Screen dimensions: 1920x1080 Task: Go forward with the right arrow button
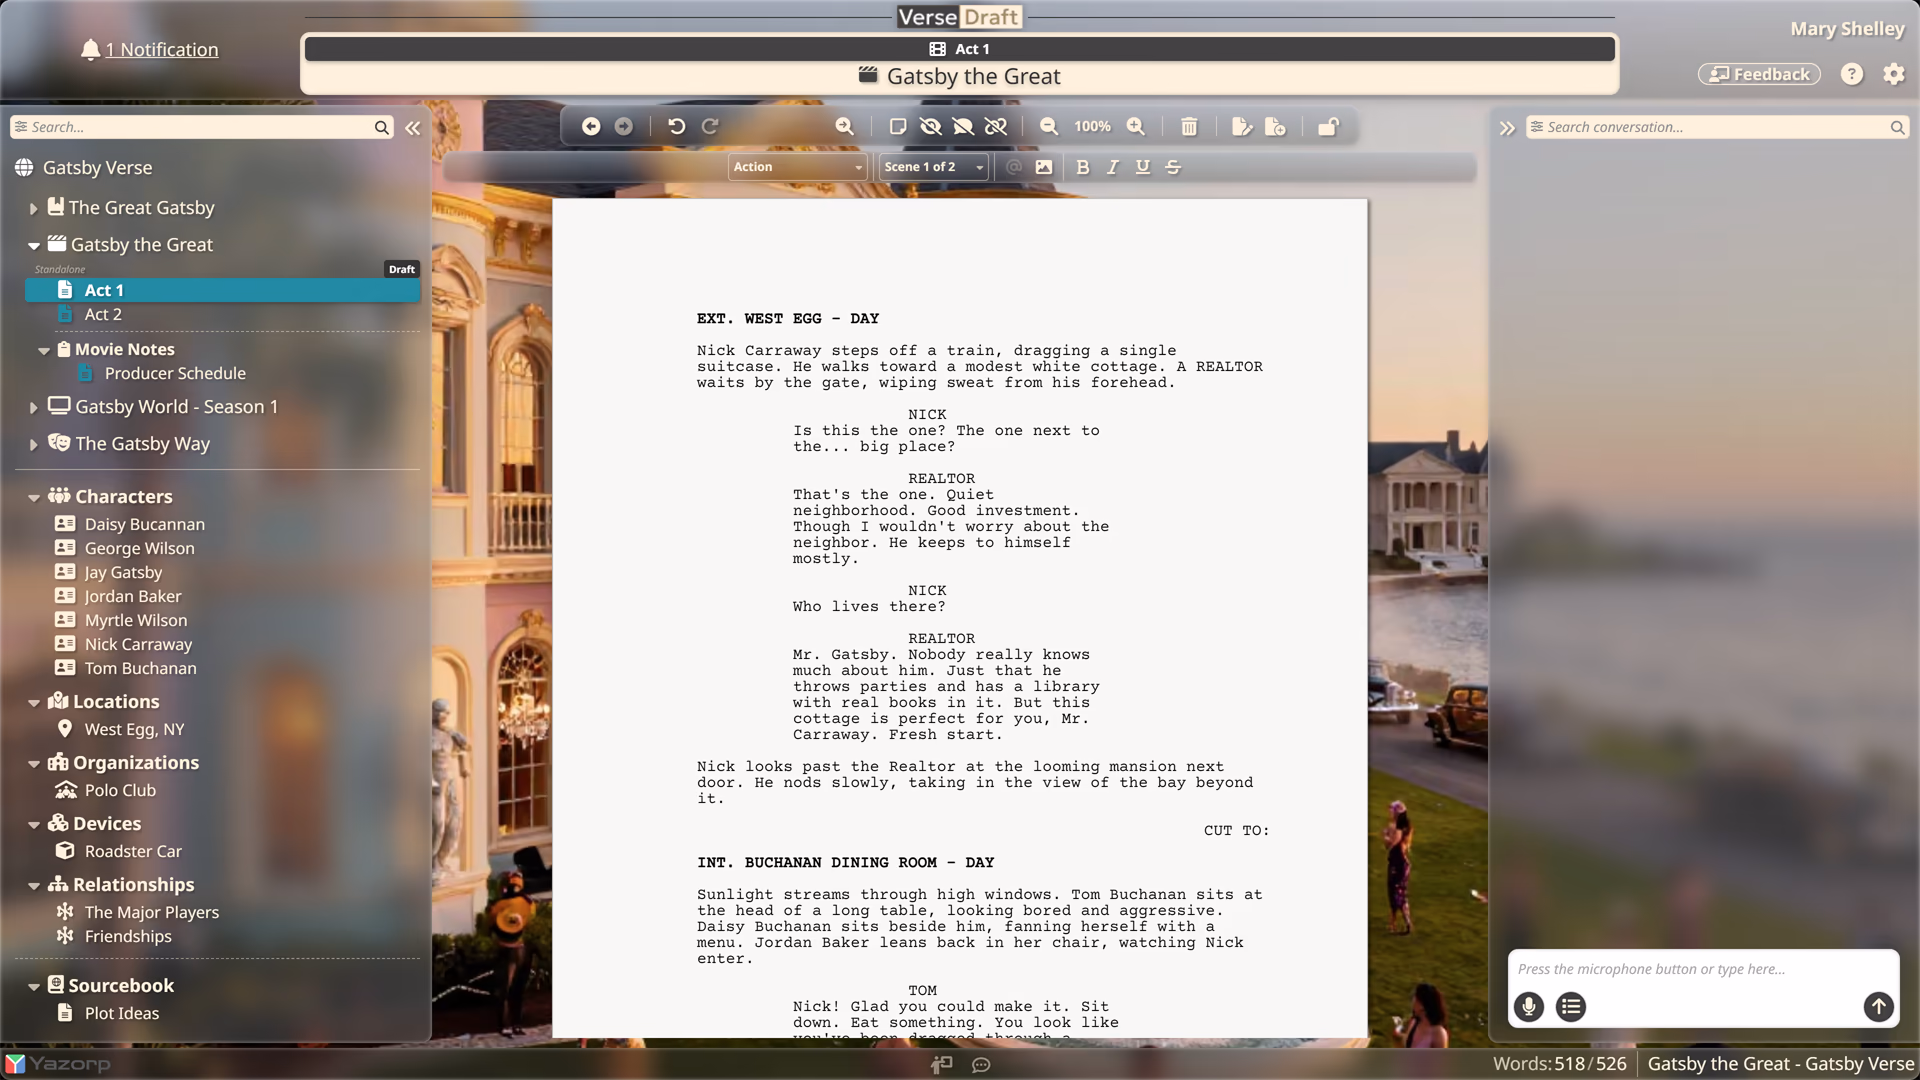[623, 126]
